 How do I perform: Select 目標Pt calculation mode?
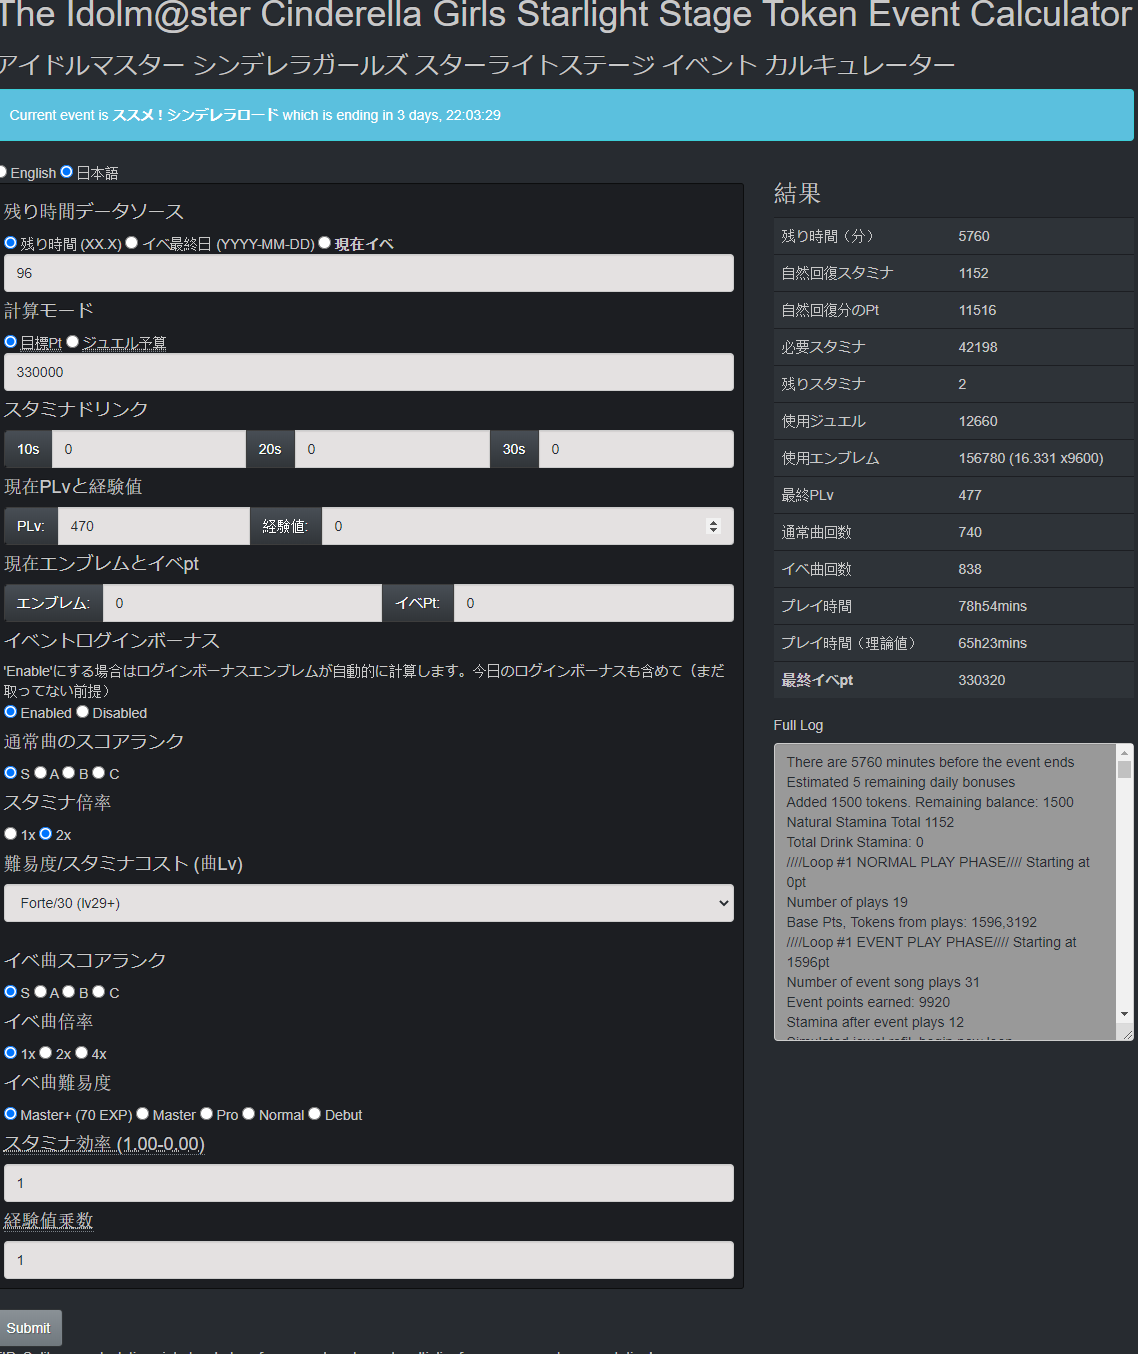click(x=11, y=342)
